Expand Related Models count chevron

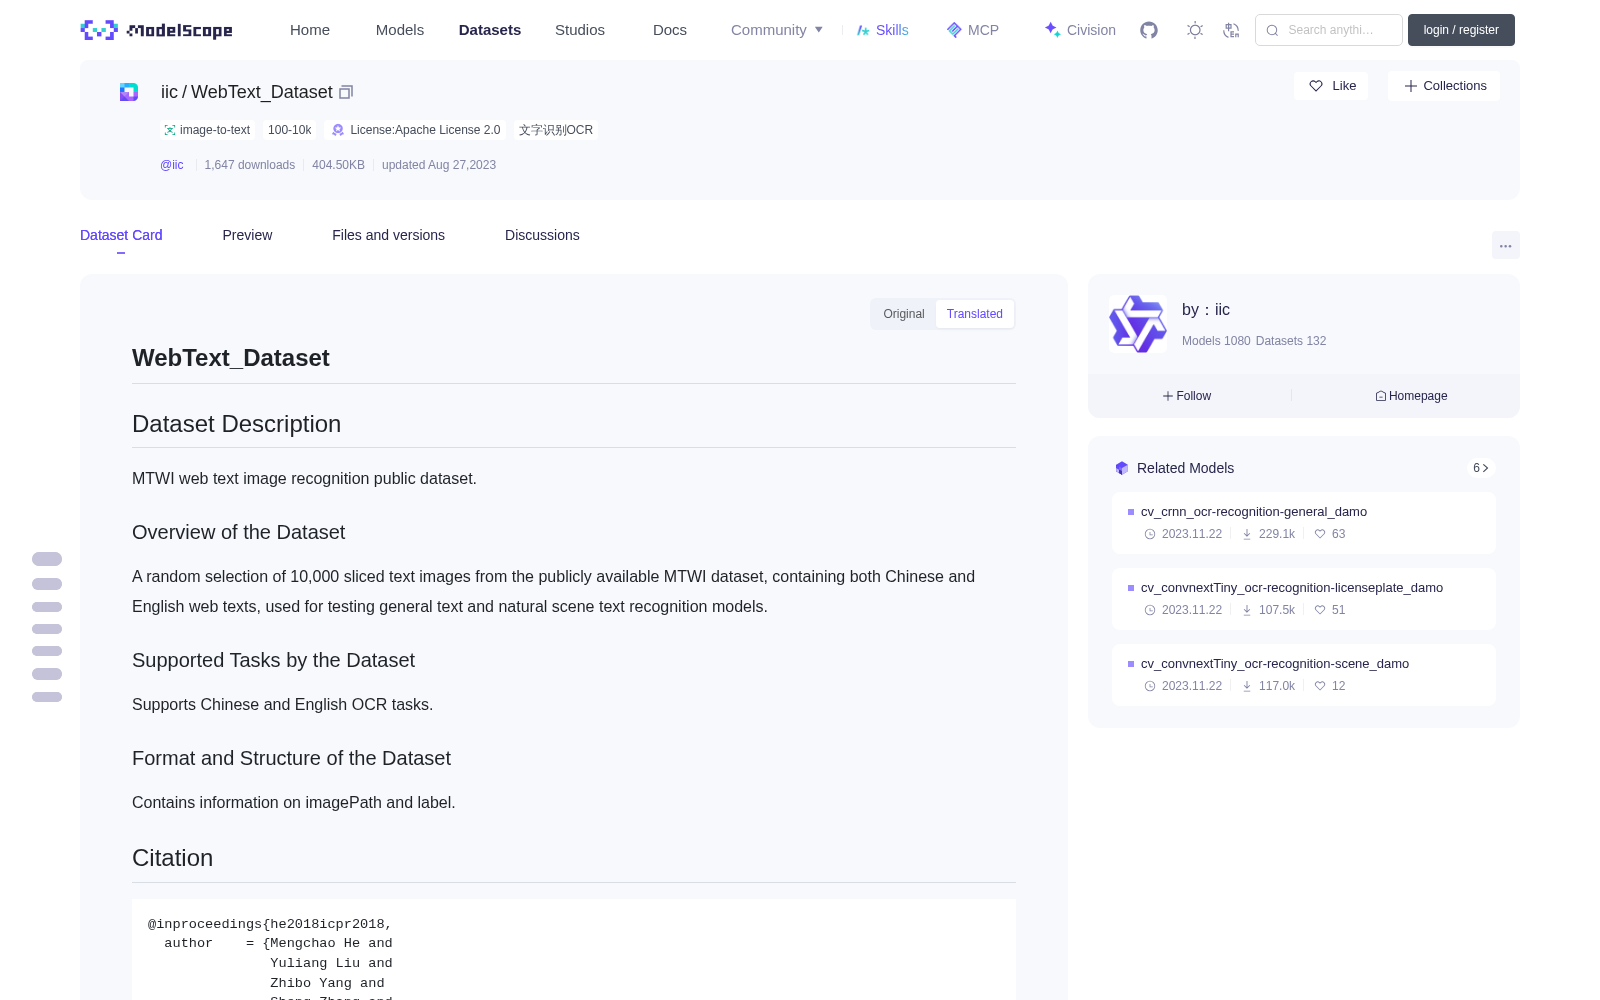[1481, 468]
